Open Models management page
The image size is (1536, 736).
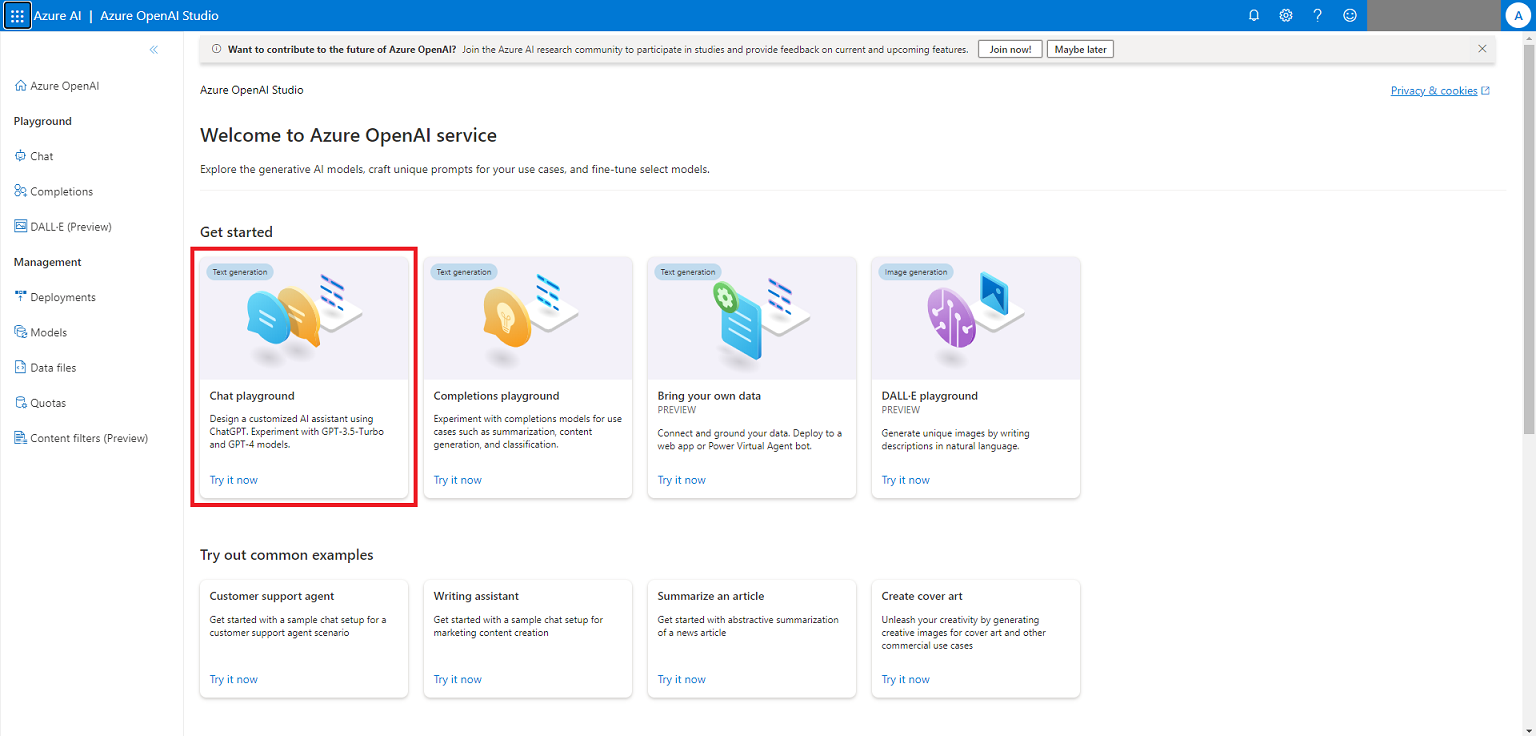point(48,332)
